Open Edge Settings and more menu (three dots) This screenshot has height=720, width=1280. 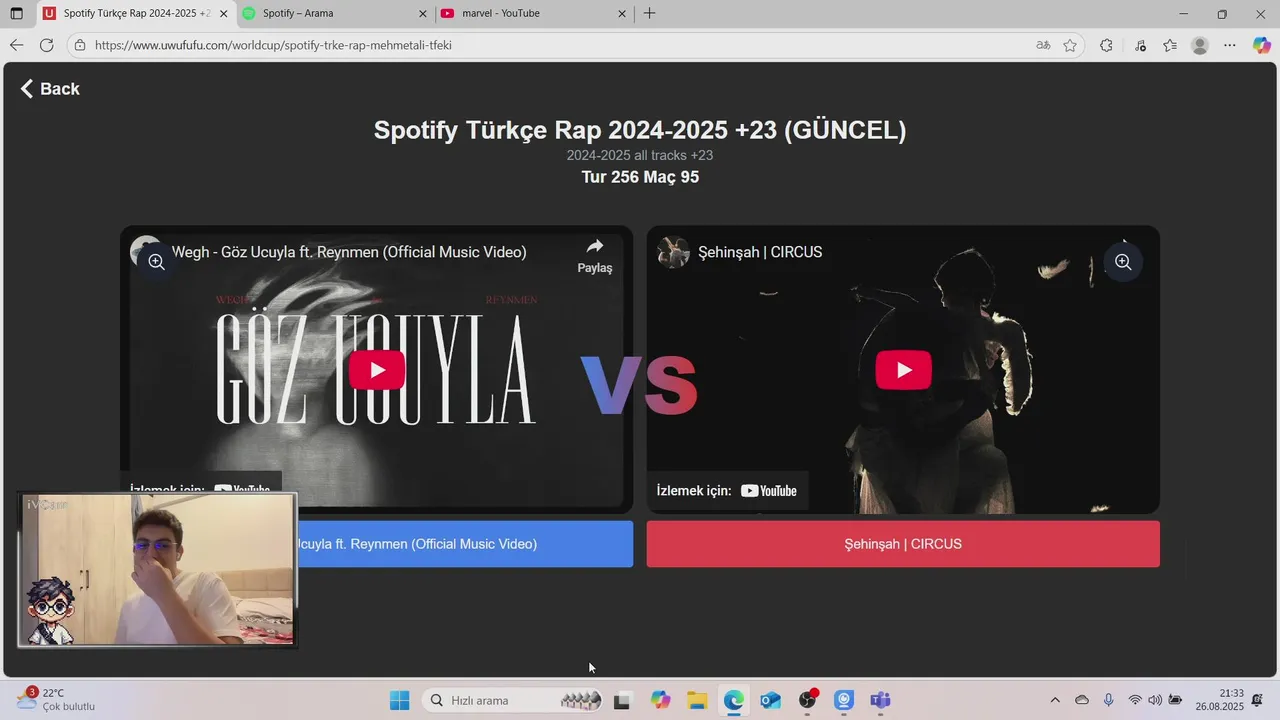coord(1230,45)
